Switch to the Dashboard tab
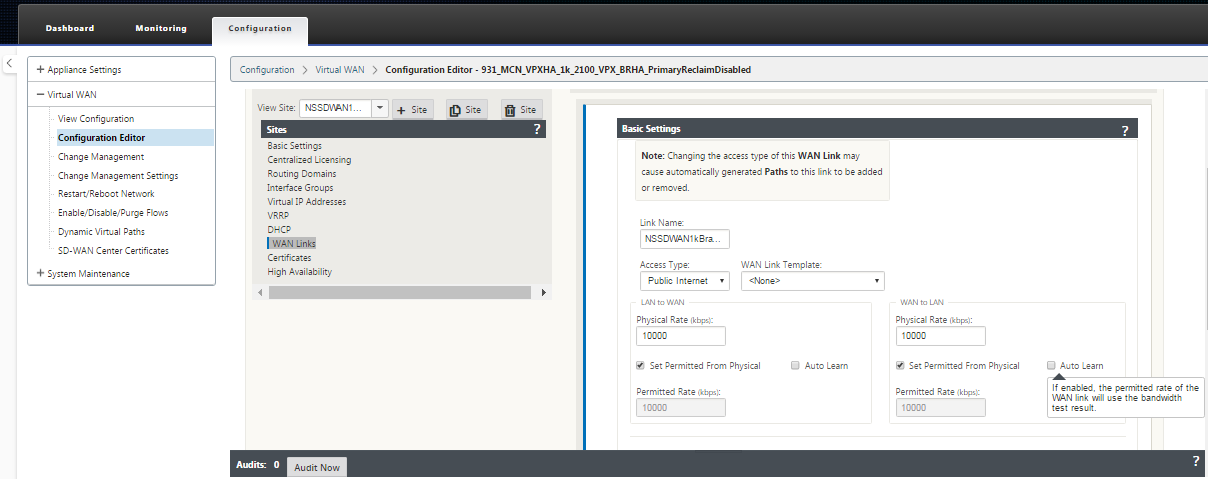Screen dimensions: 1208x479 [x=70, y=28]
